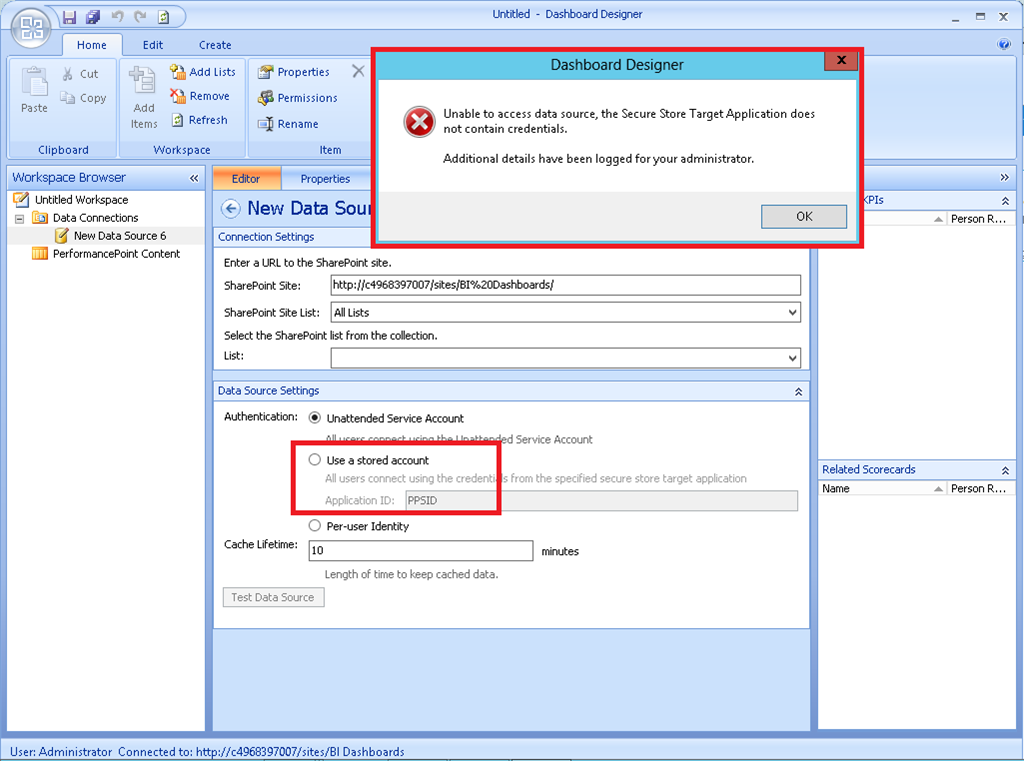
Task: Select PerformancePoint Content tree item
Action: pos(116,253)
